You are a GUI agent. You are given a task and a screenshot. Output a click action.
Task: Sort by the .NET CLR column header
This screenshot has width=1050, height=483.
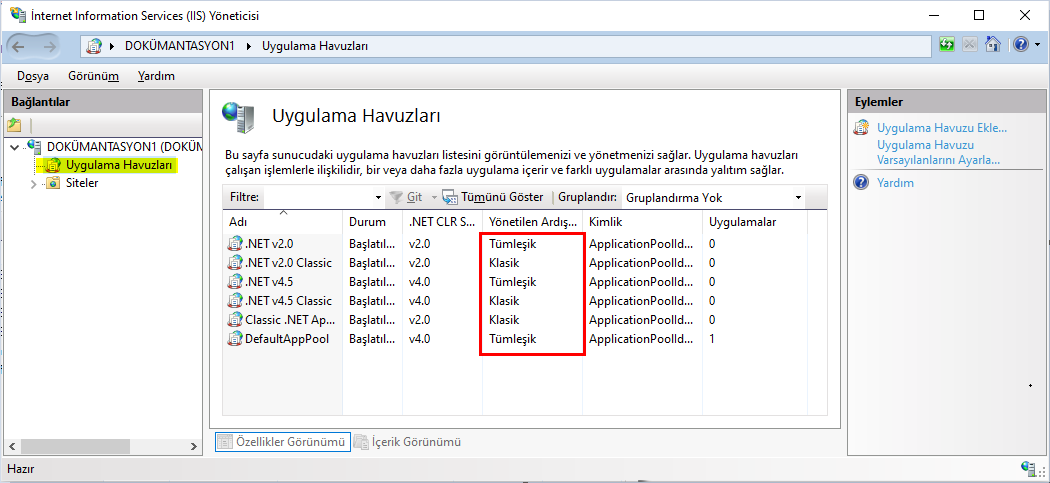(x=442, y=222)
